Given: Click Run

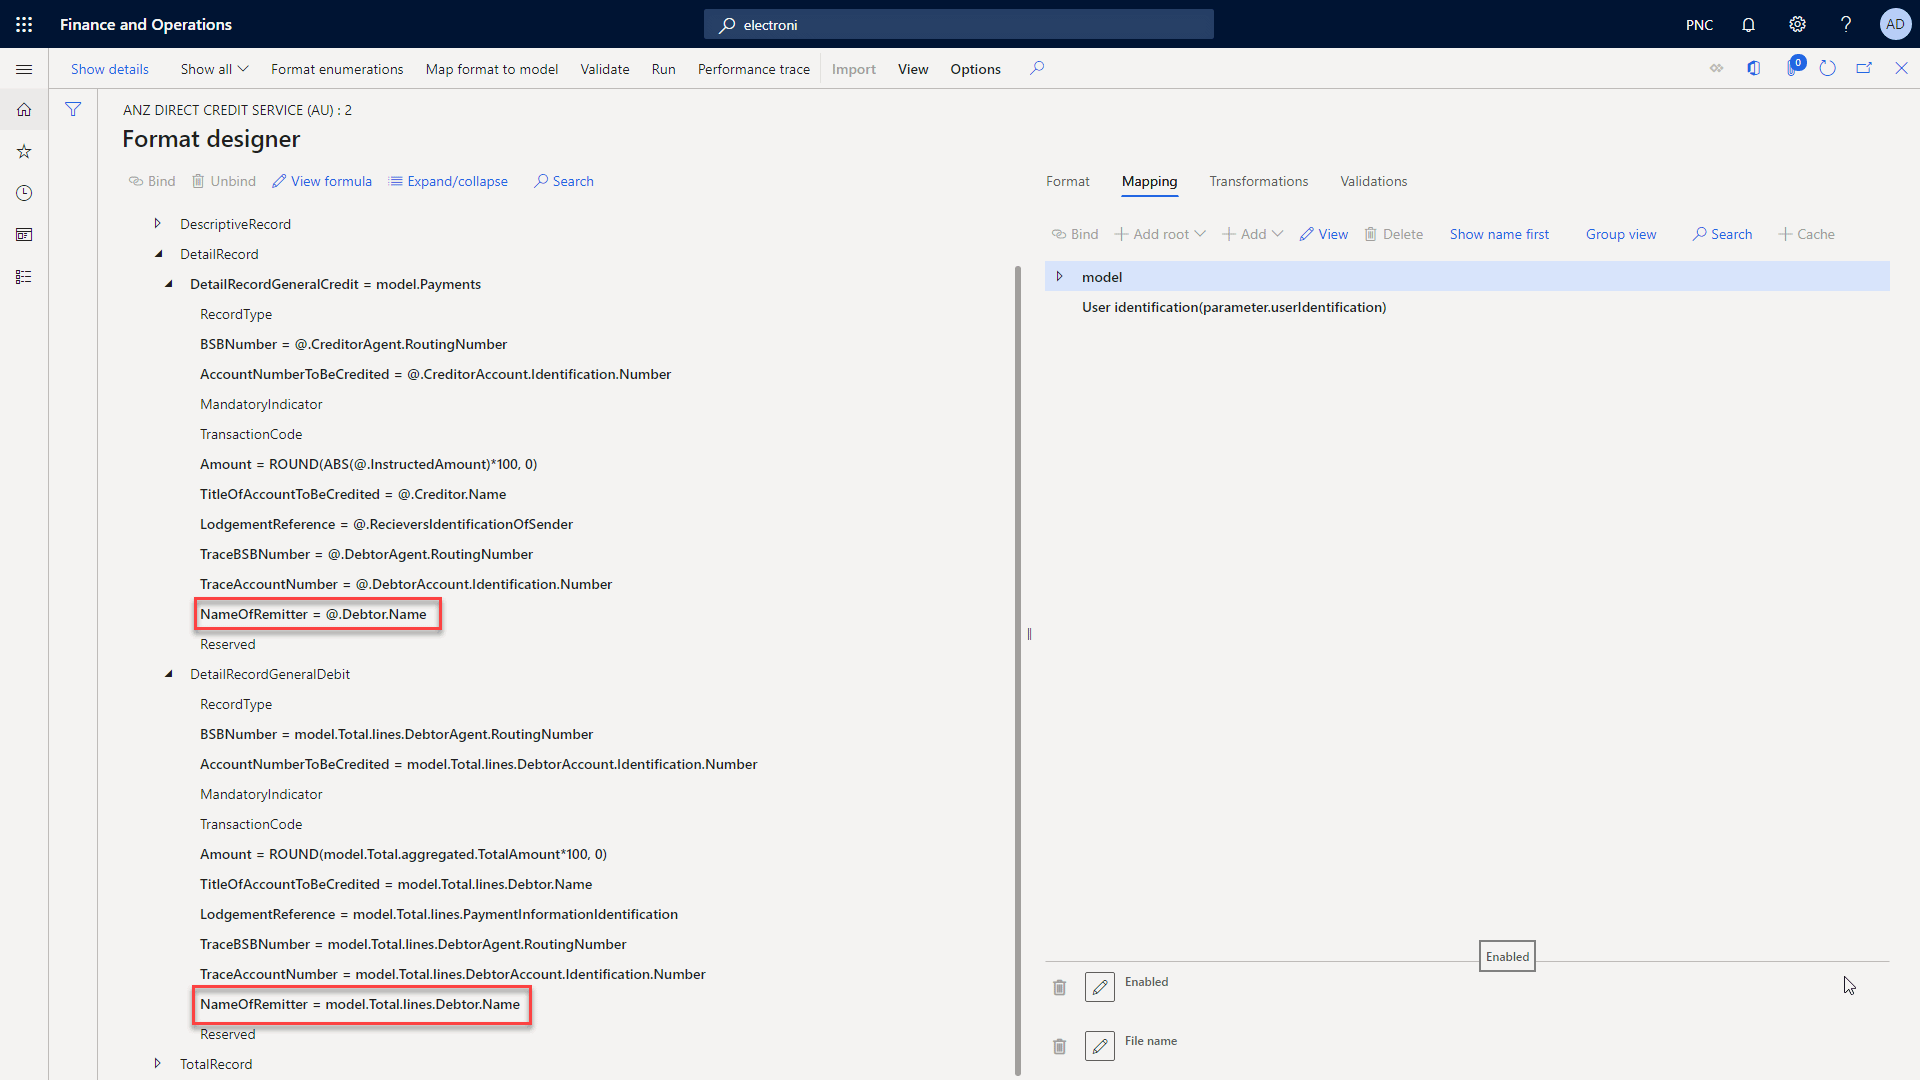Looking at the screenshot, I should click(x=663, y=69).
